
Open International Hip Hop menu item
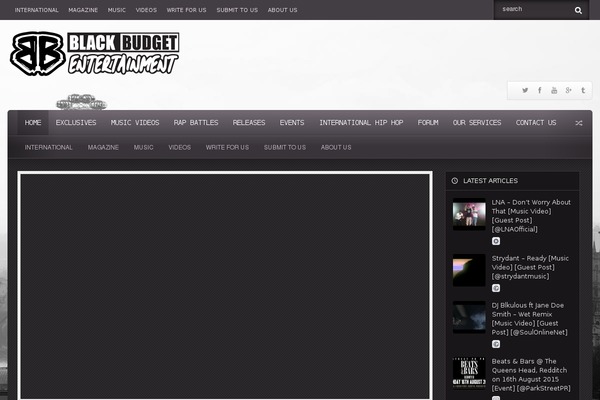click(x=361, y=122)
